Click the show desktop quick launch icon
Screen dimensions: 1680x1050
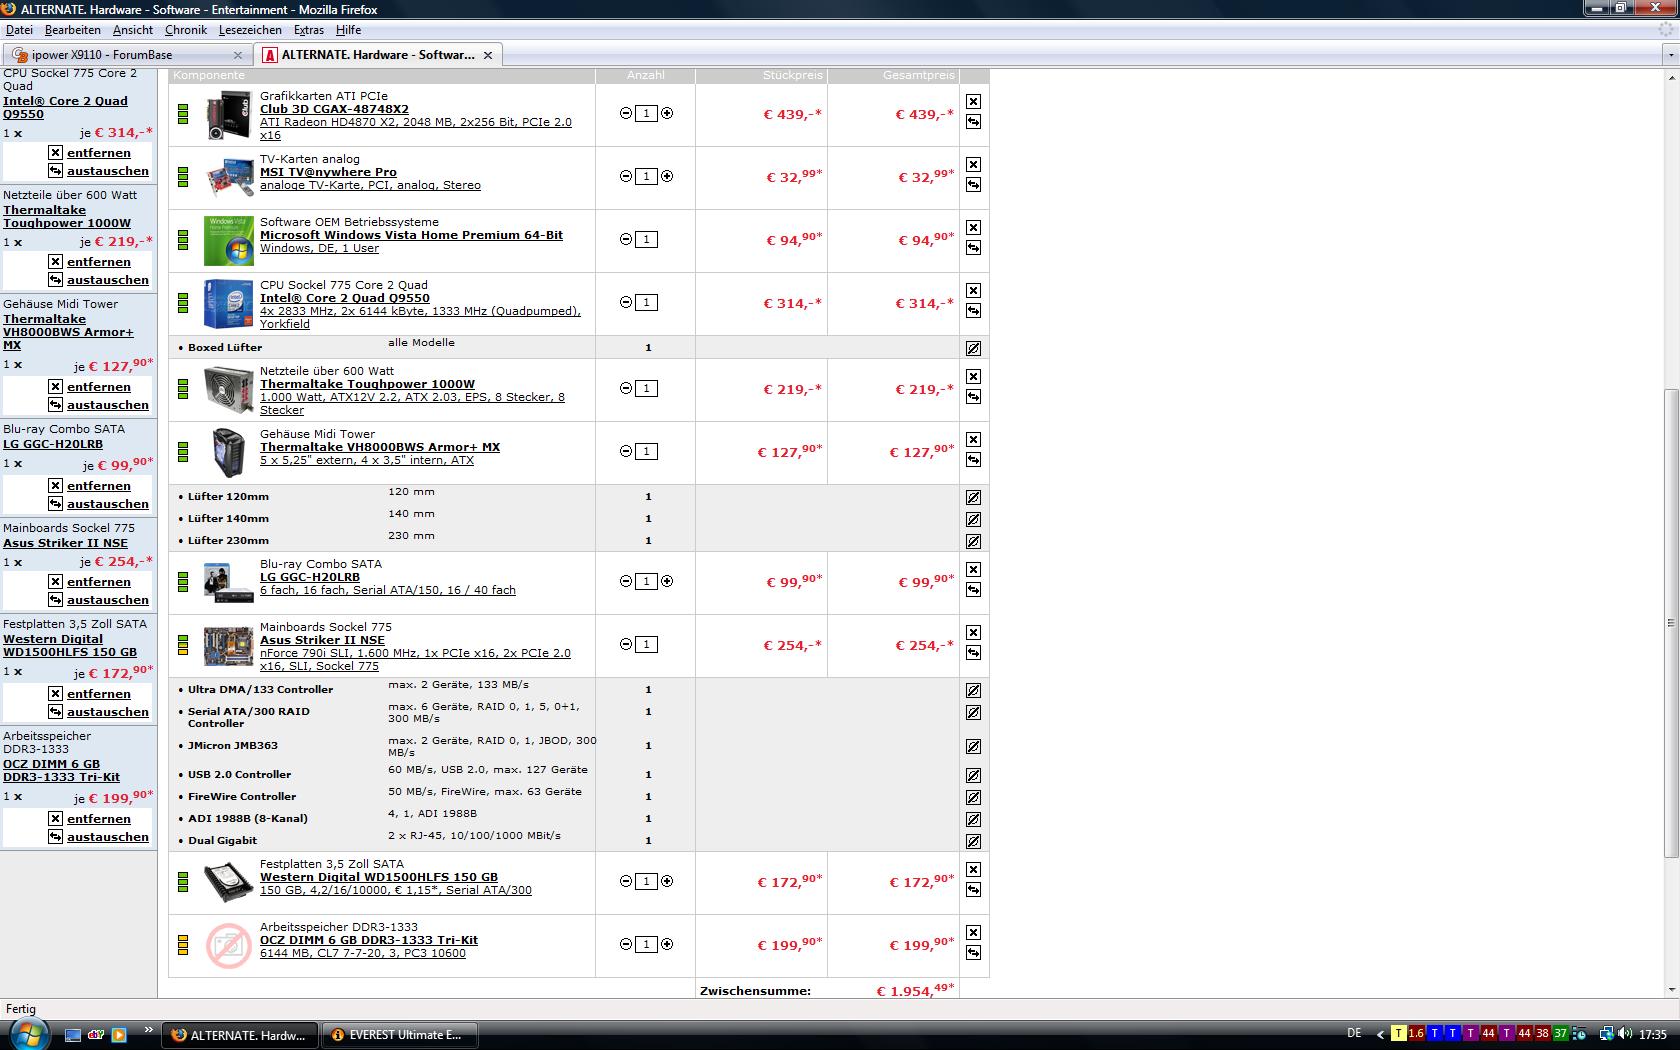[x=73, y=1035]
